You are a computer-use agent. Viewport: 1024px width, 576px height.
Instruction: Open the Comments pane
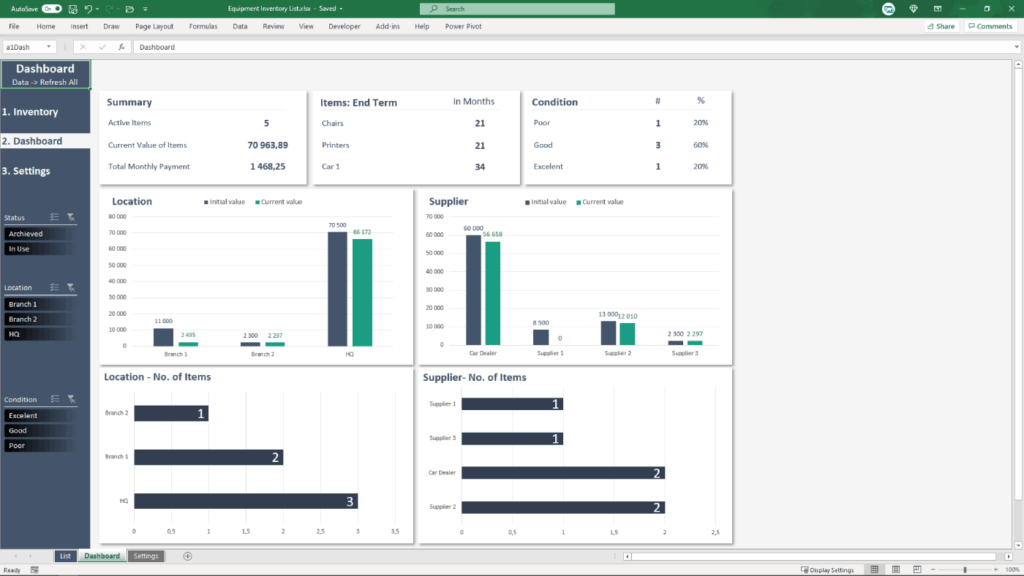[x=989, y=26]
